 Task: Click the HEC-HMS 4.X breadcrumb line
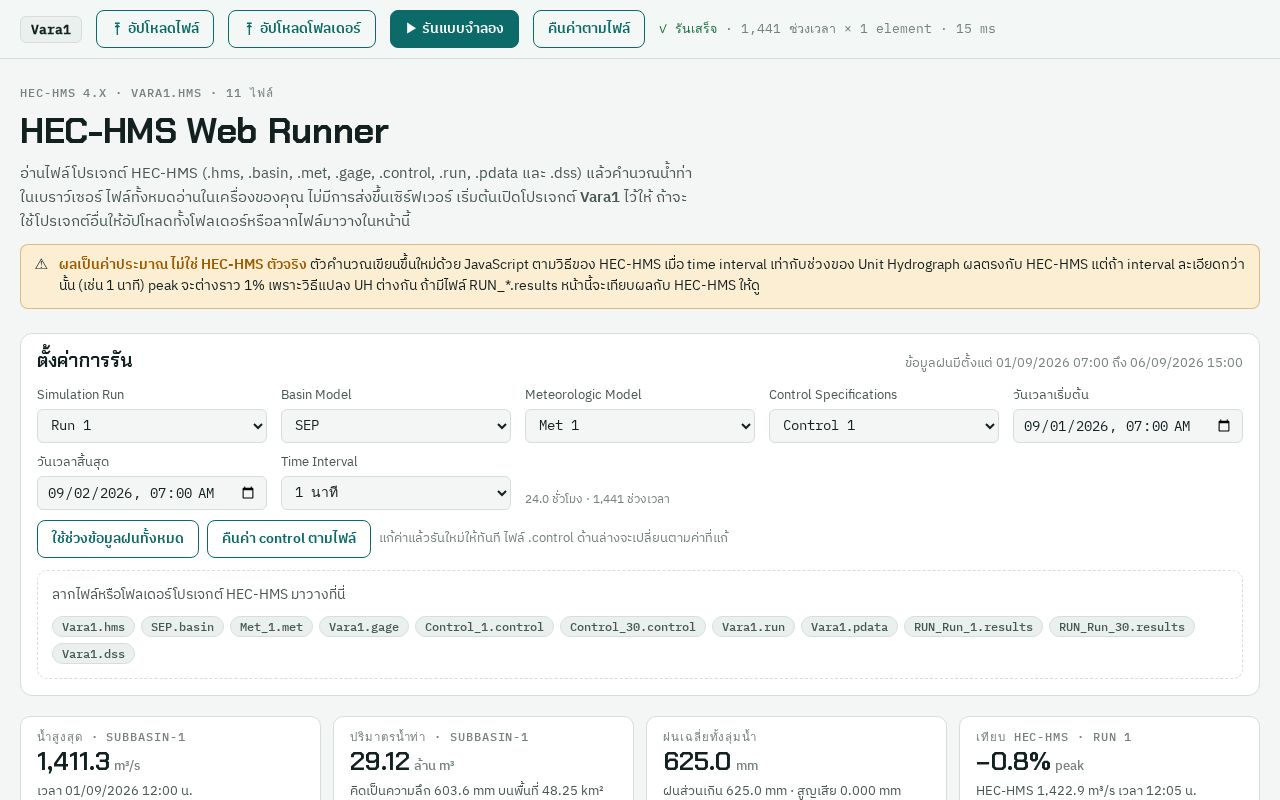point(147,93)
